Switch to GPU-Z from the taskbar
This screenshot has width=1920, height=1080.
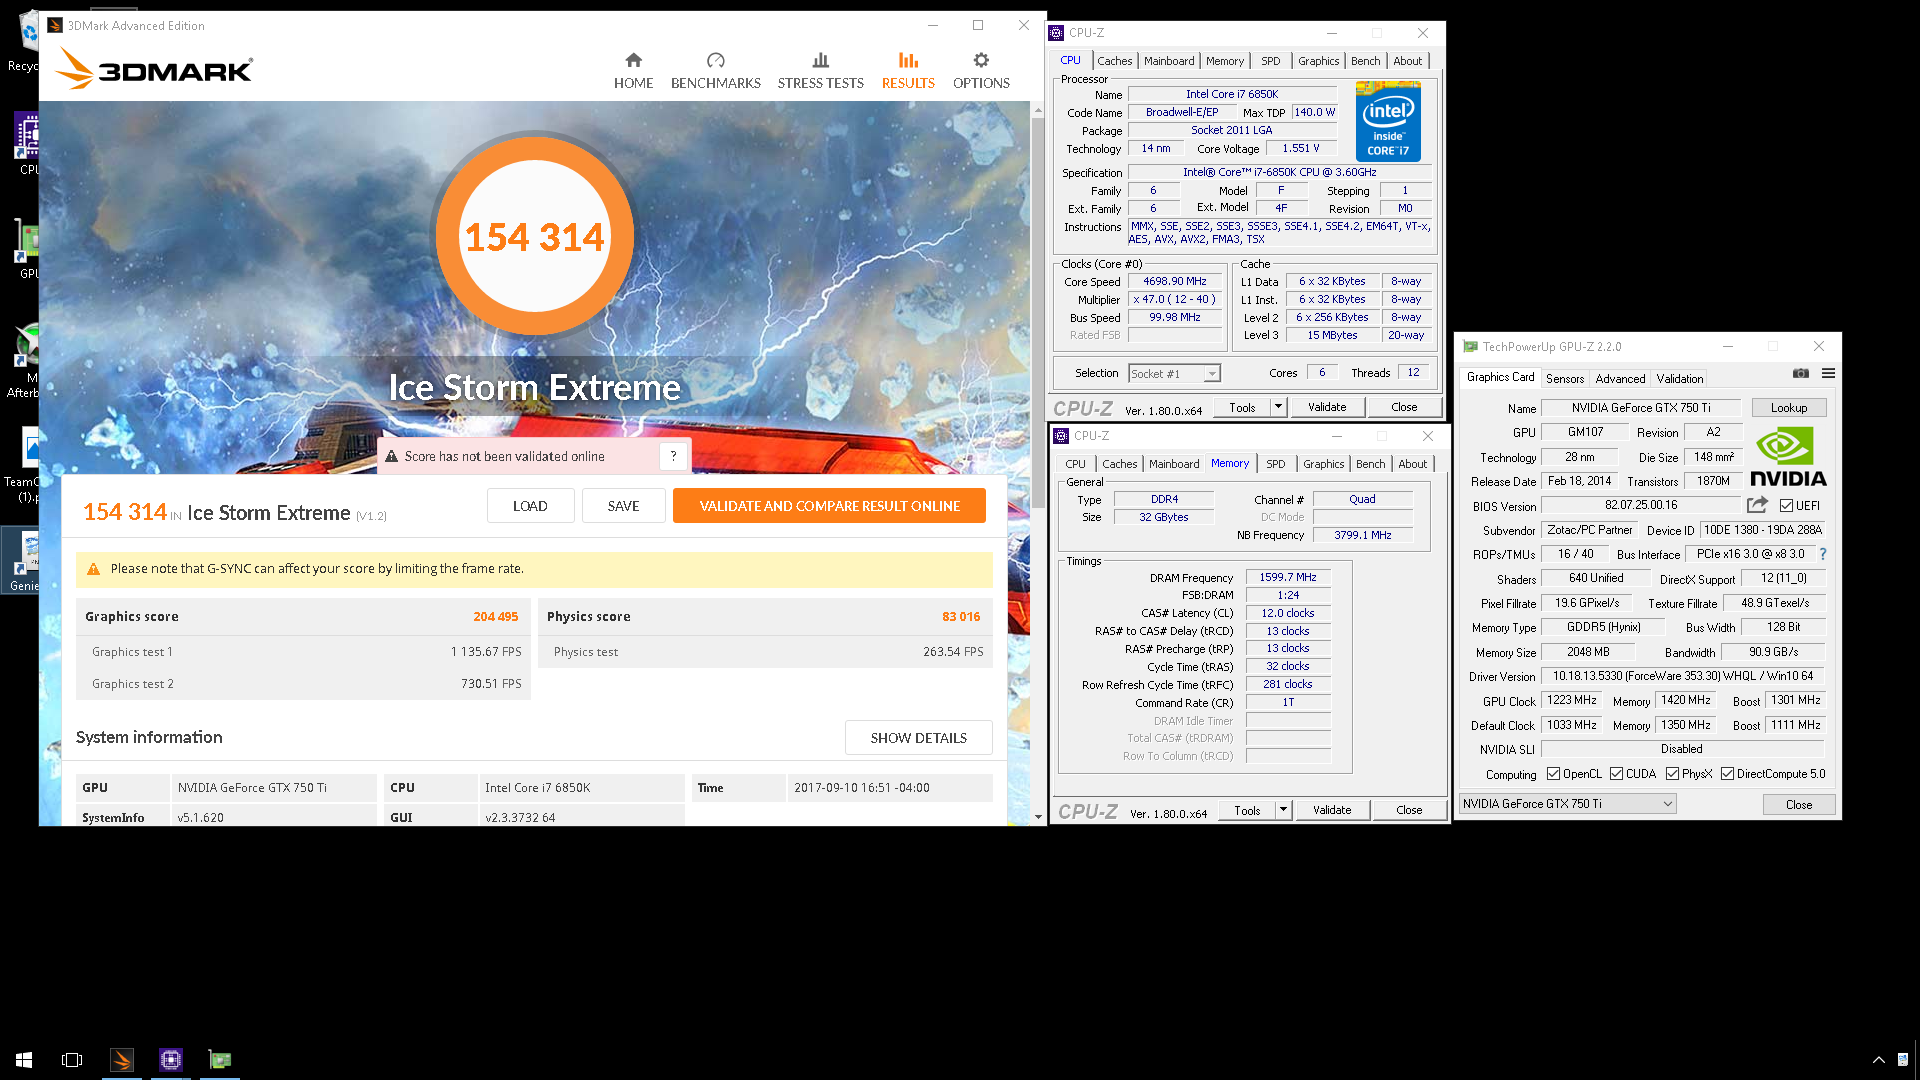coord(220,1059)
